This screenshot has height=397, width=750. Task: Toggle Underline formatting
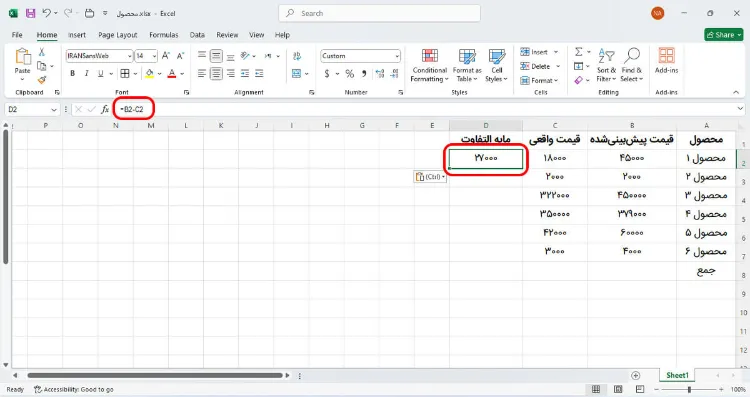pyautogui.click(x=100, y=74)
